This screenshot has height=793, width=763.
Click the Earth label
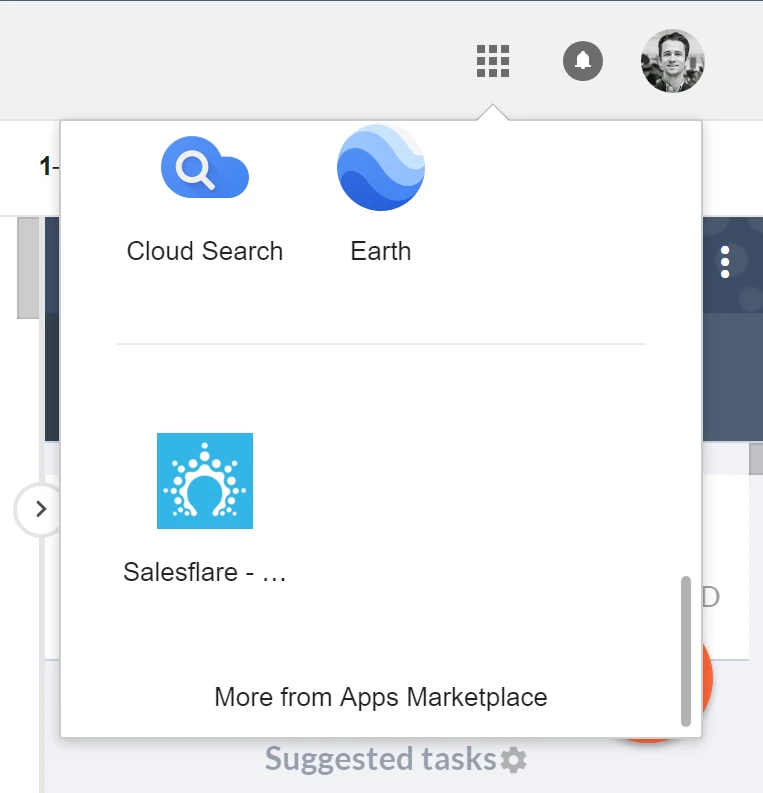(381, 251)
